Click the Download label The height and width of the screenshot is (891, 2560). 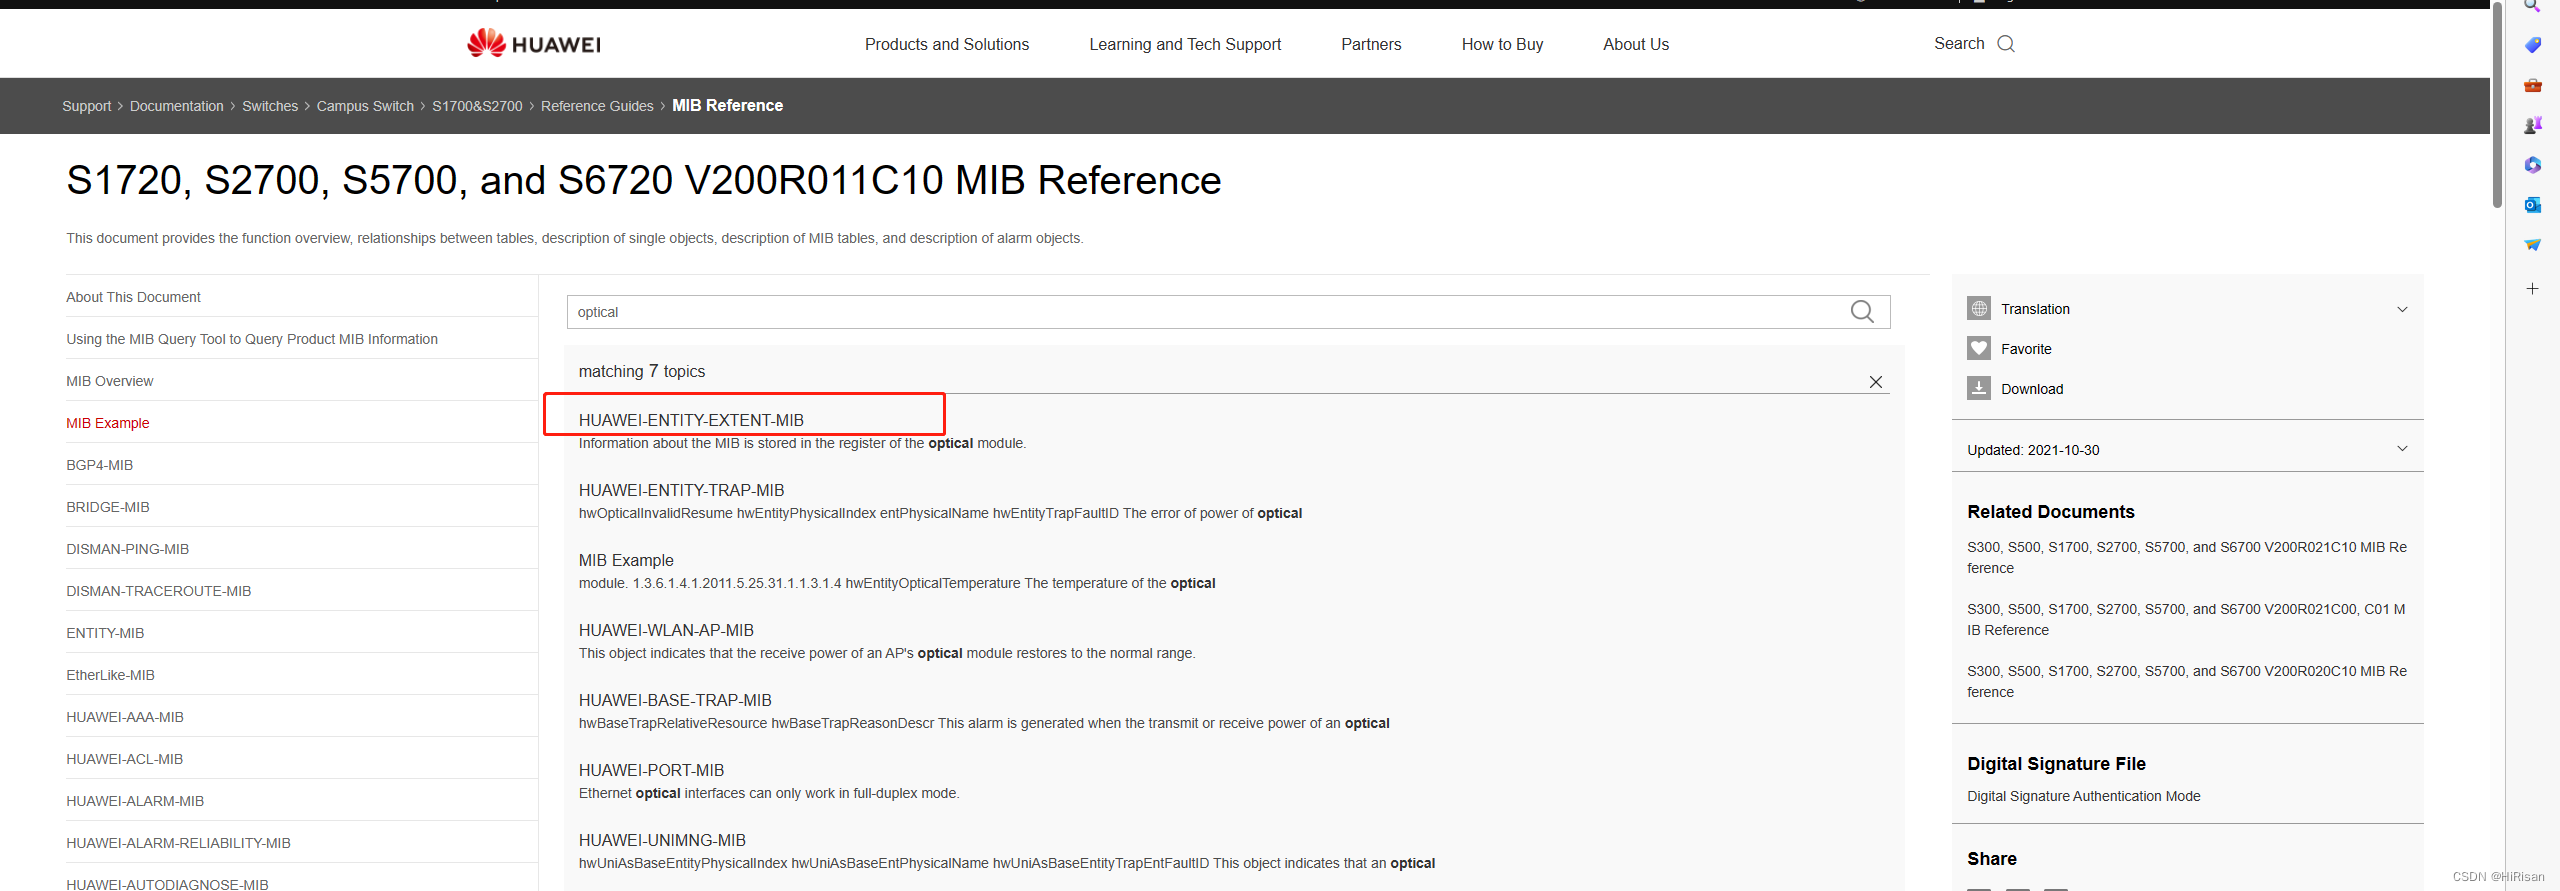coord(2032,389)
